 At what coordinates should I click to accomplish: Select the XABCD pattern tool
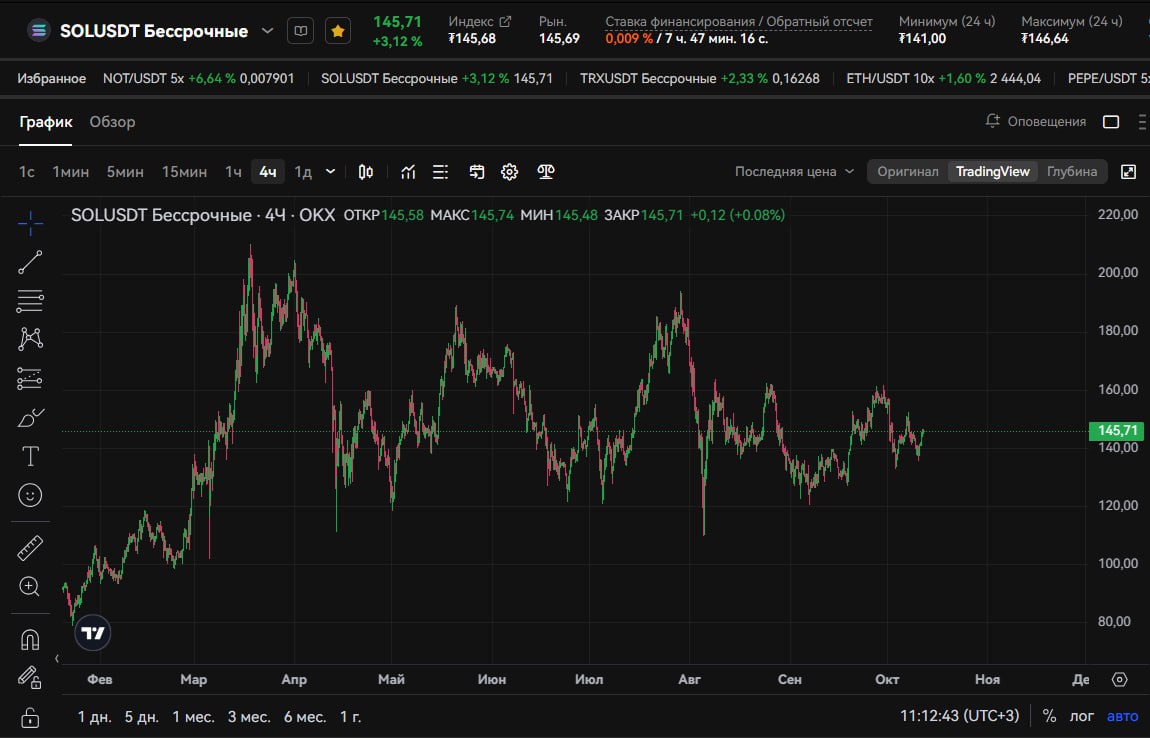click(x=30, y=339)
